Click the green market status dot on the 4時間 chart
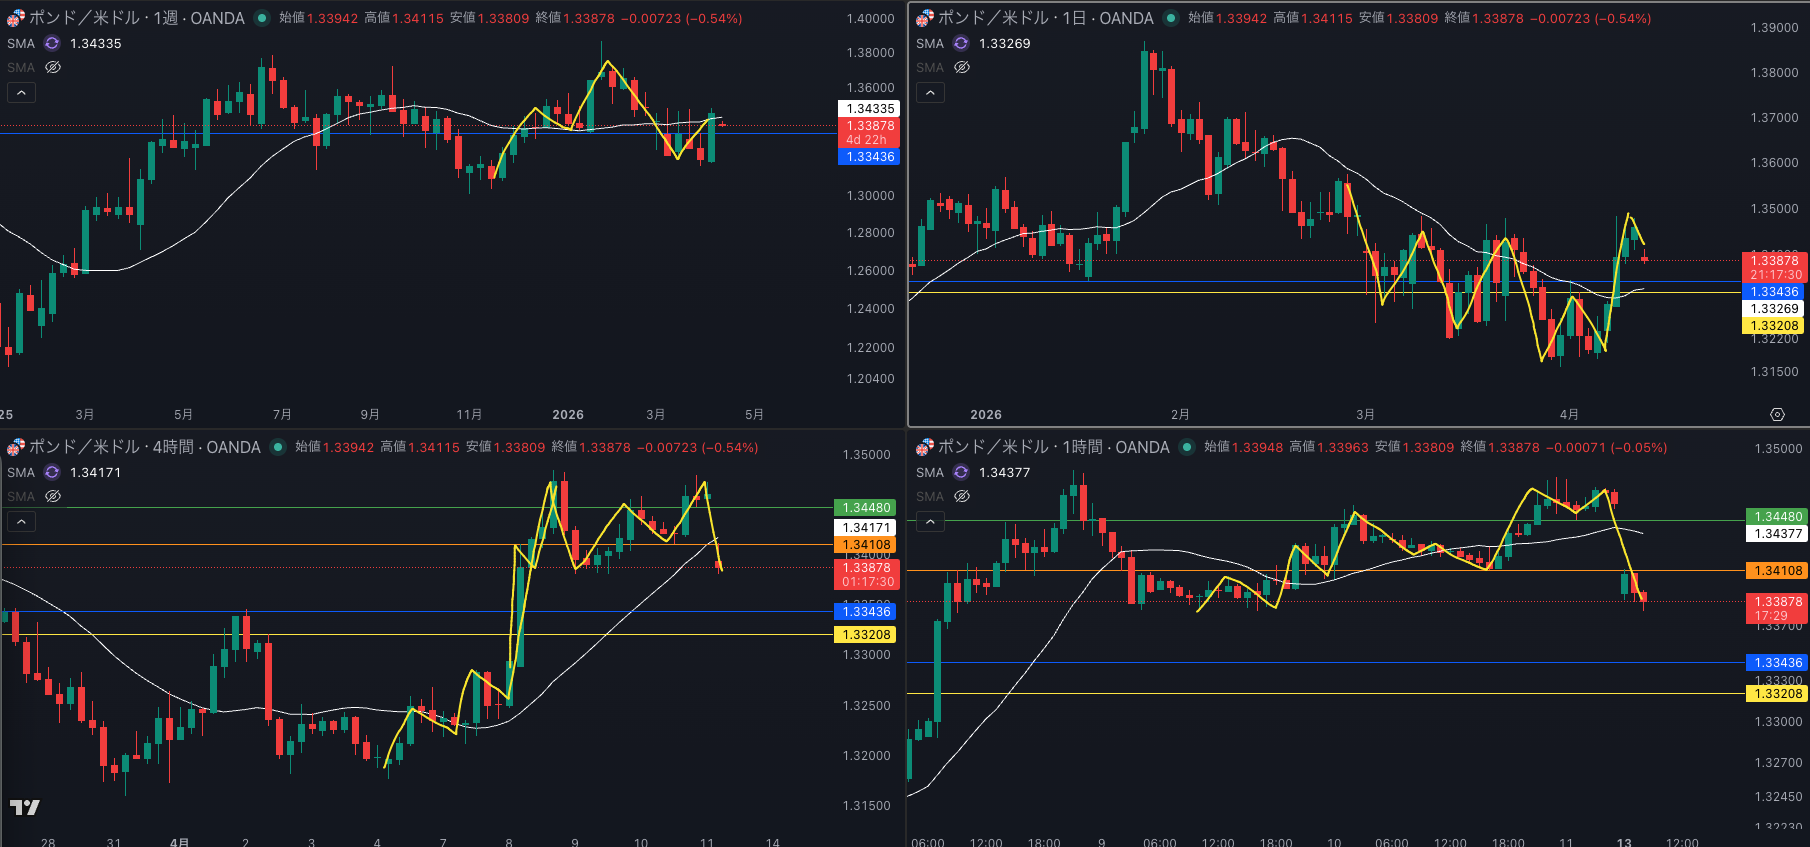The width and height of the screenshot is (1810, 847). pyautogui.click(x=278, y=447)
